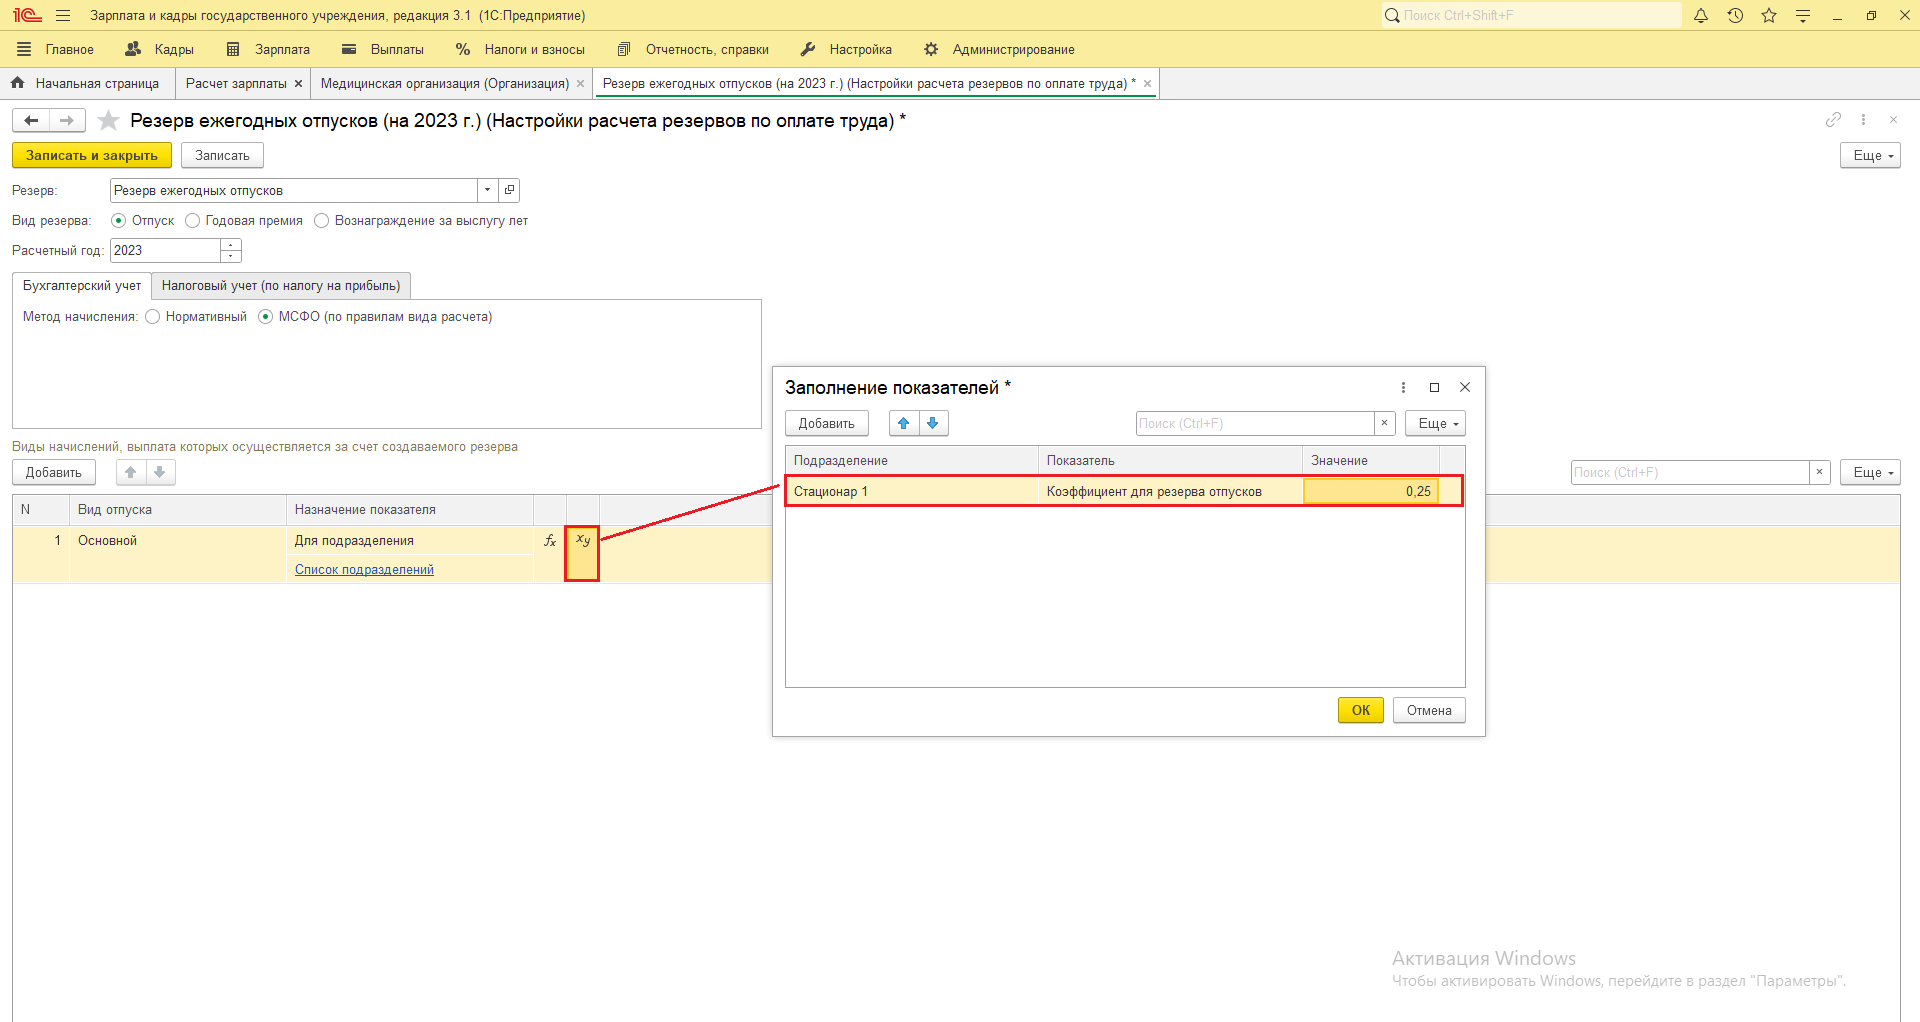Open notifications bell icon
Viewport: 1920px width, 1022px height.
[x=1701, y=16]
